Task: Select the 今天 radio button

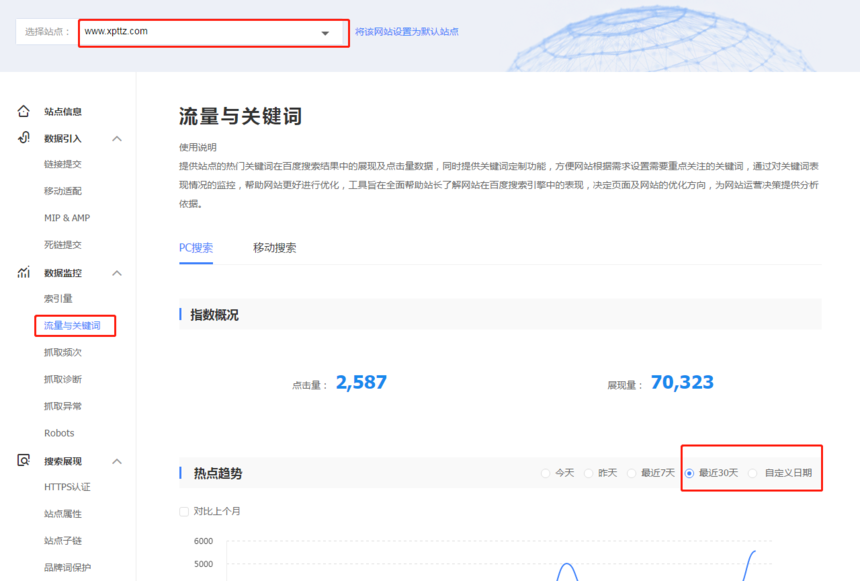Action: 545,473
